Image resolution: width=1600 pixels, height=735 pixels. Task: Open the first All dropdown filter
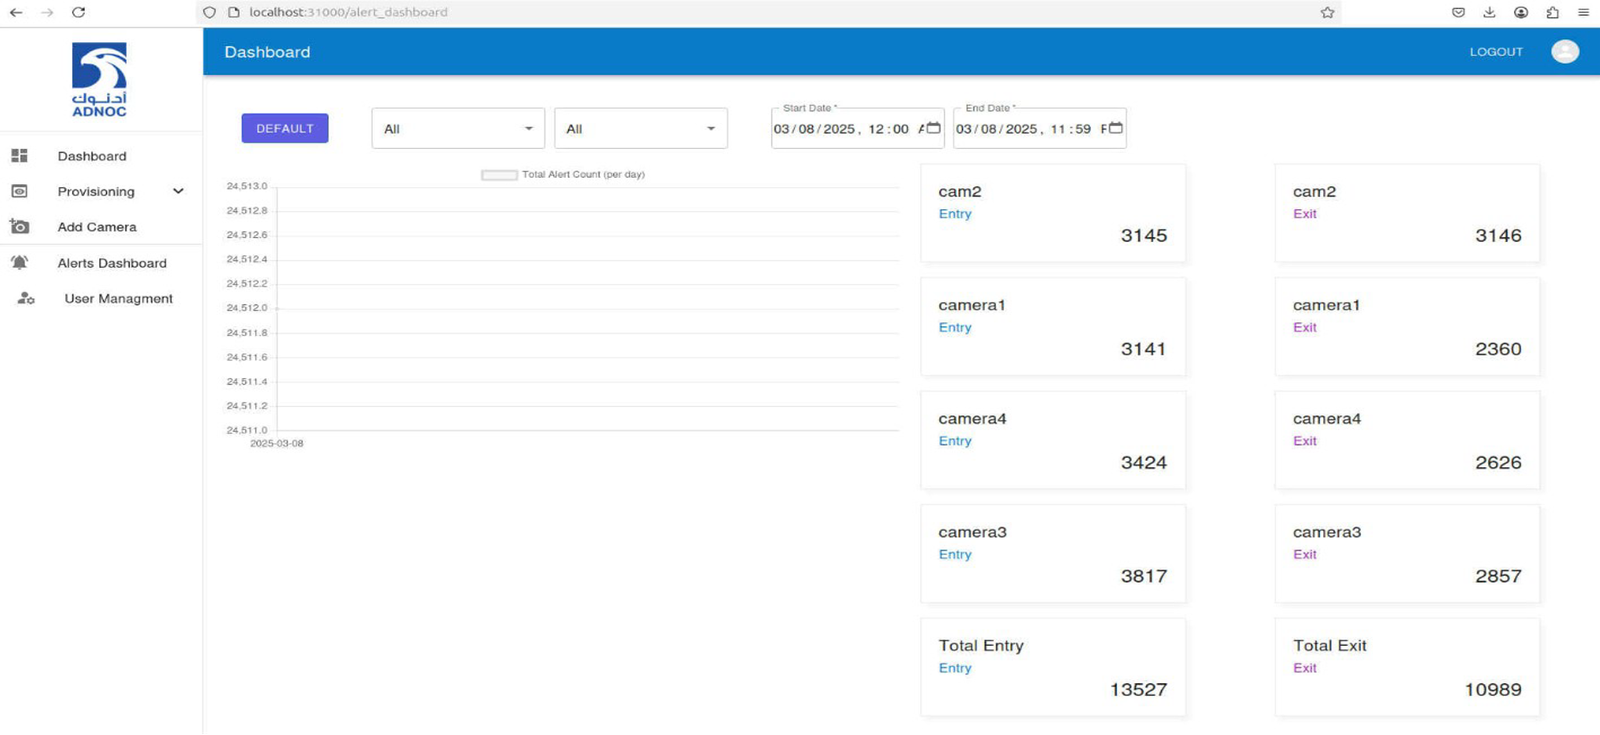pyautogui.click(x=458, y=129)
